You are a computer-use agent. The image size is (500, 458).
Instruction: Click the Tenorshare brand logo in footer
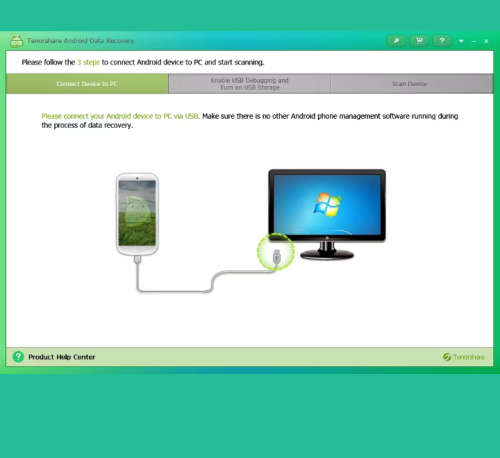[464, 357]
